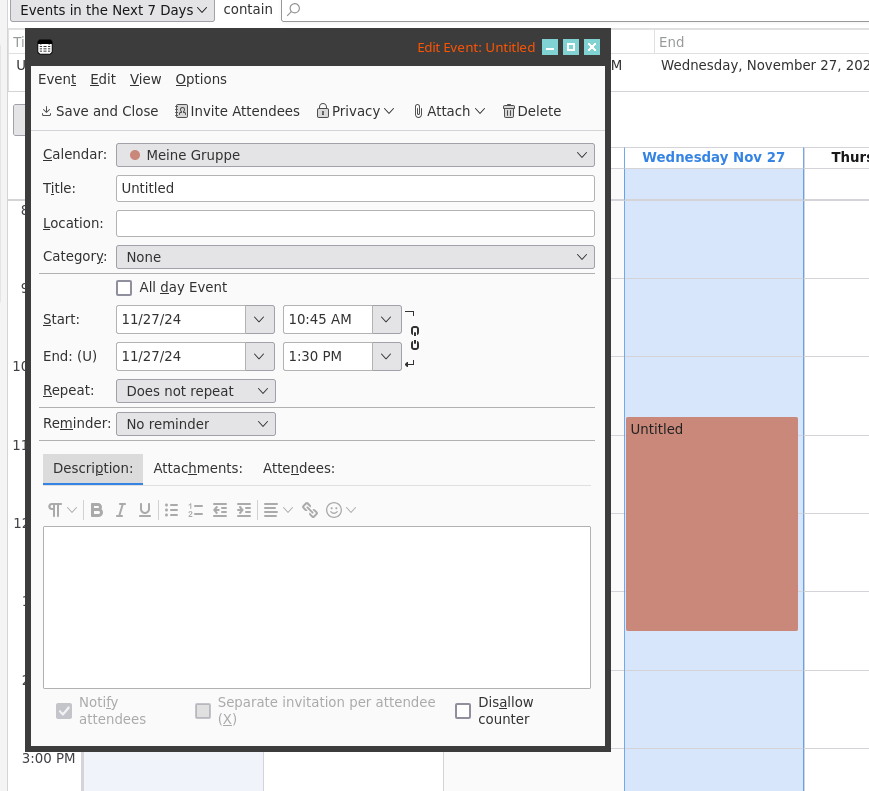The image size is (869, 791).
Task: Click Save and Close
Action: click(99, 111)
